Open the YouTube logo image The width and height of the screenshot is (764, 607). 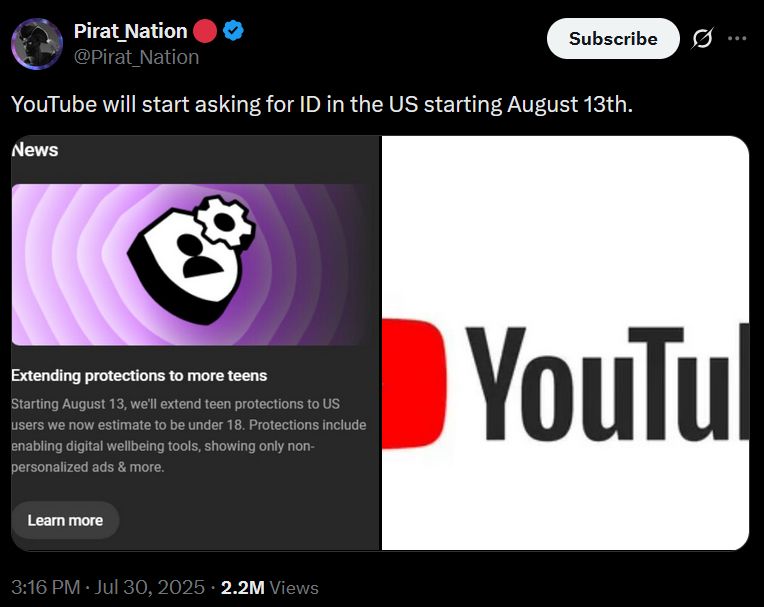click(x=565, y=343)
